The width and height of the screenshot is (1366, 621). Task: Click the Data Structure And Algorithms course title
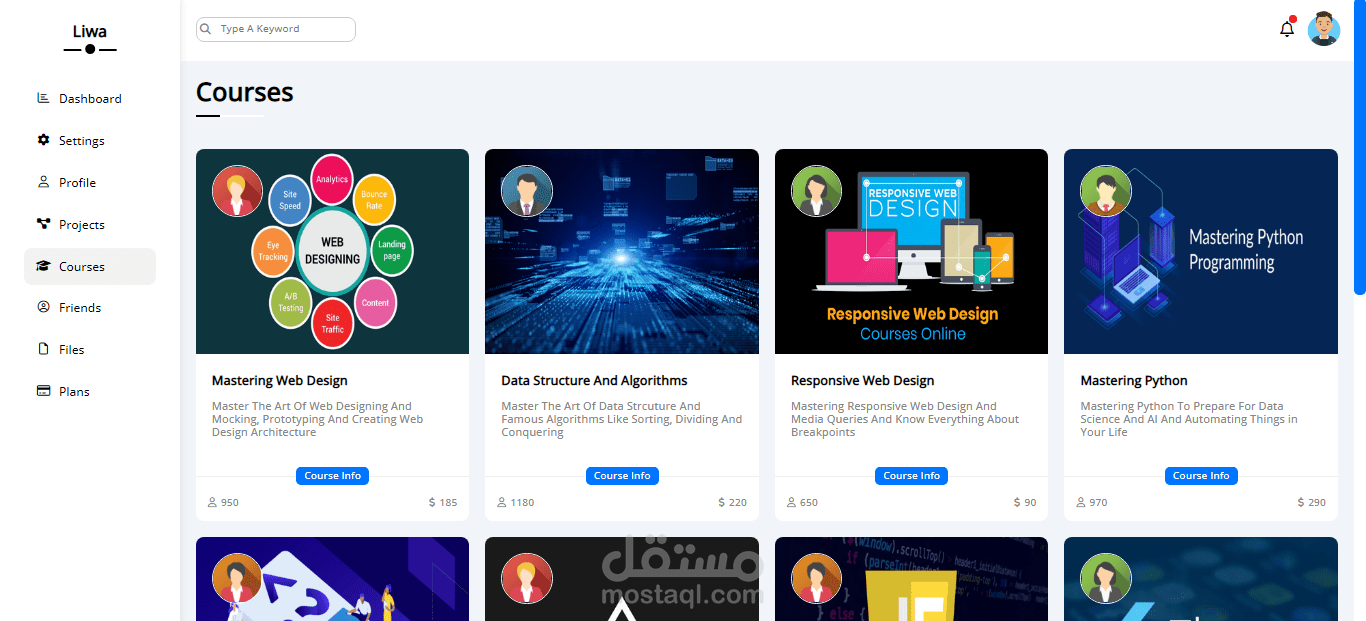[594, 381]
